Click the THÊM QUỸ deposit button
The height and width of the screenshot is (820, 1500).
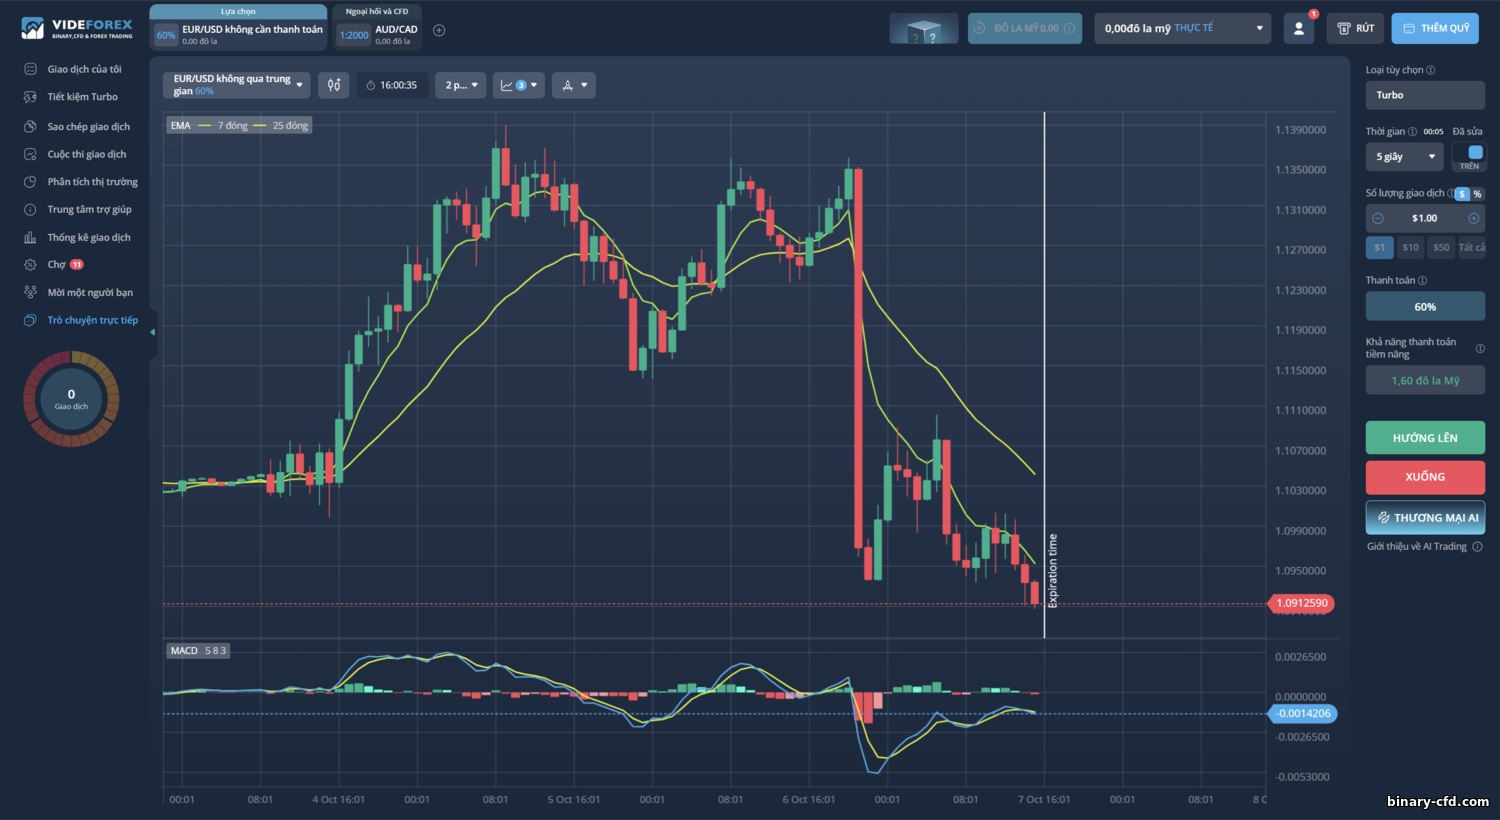1435,28
